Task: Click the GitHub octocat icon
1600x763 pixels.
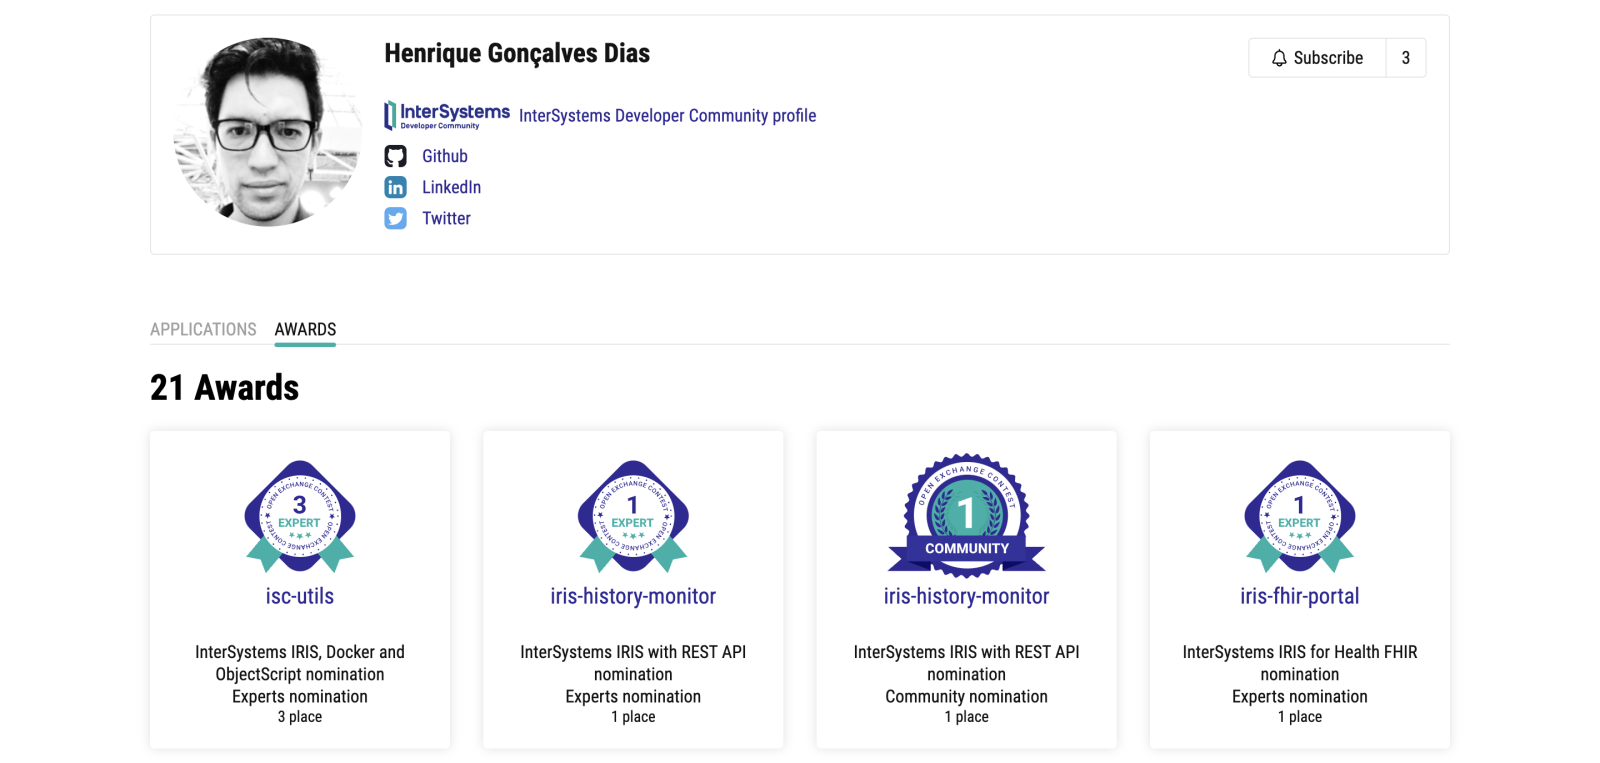Action: tap(396, 156)
